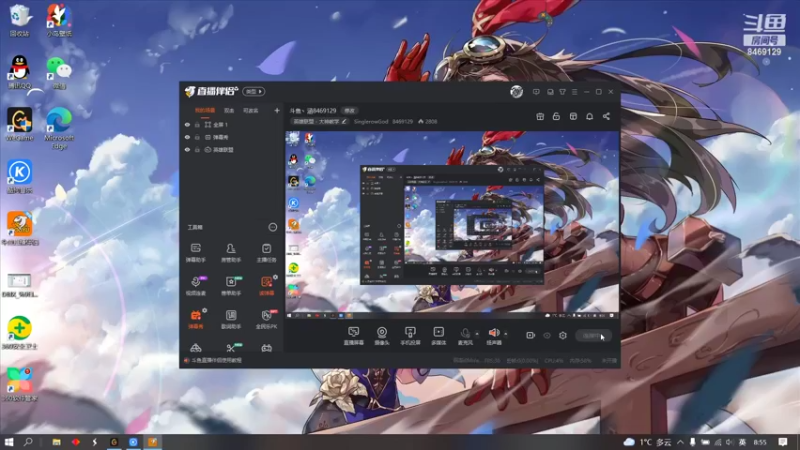Open the orange 弹幕秀 tool in toolbox
Viewport: 800px width, 450px height.
coord(195,319)
